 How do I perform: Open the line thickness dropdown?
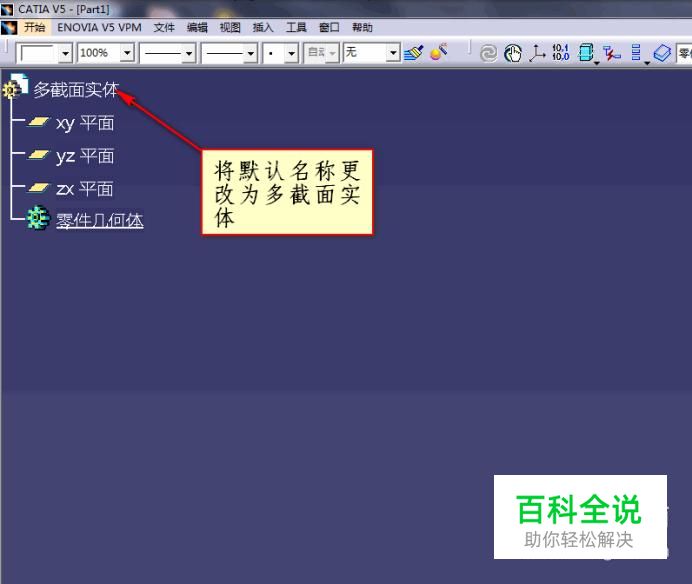[x=189, y=53]
